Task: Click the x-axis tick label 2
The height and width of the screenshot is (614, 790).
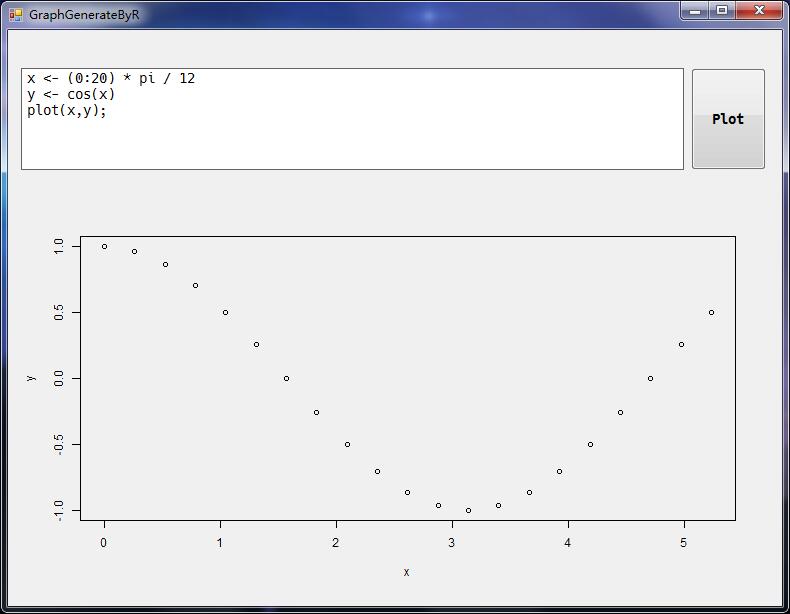Action: pyautogui.click(x=336, y=543)
